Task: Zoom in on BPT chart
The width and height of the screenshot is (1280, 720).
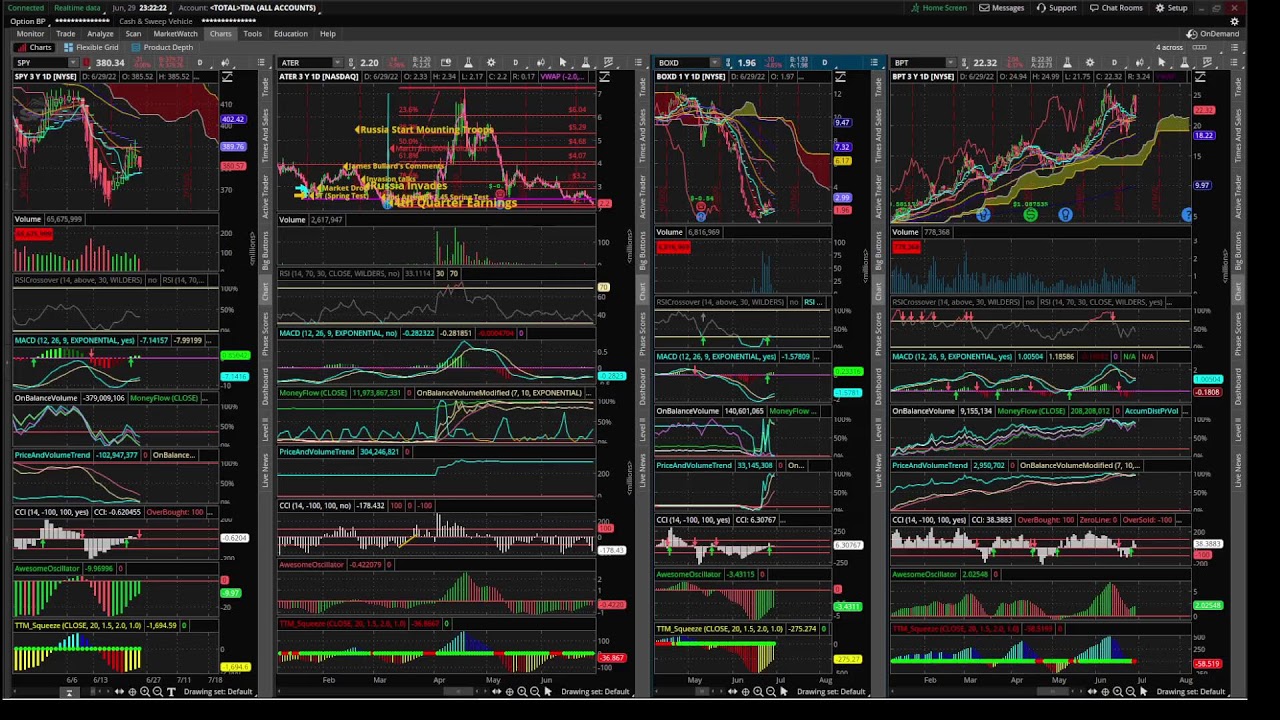Action: coord(1118,692)
